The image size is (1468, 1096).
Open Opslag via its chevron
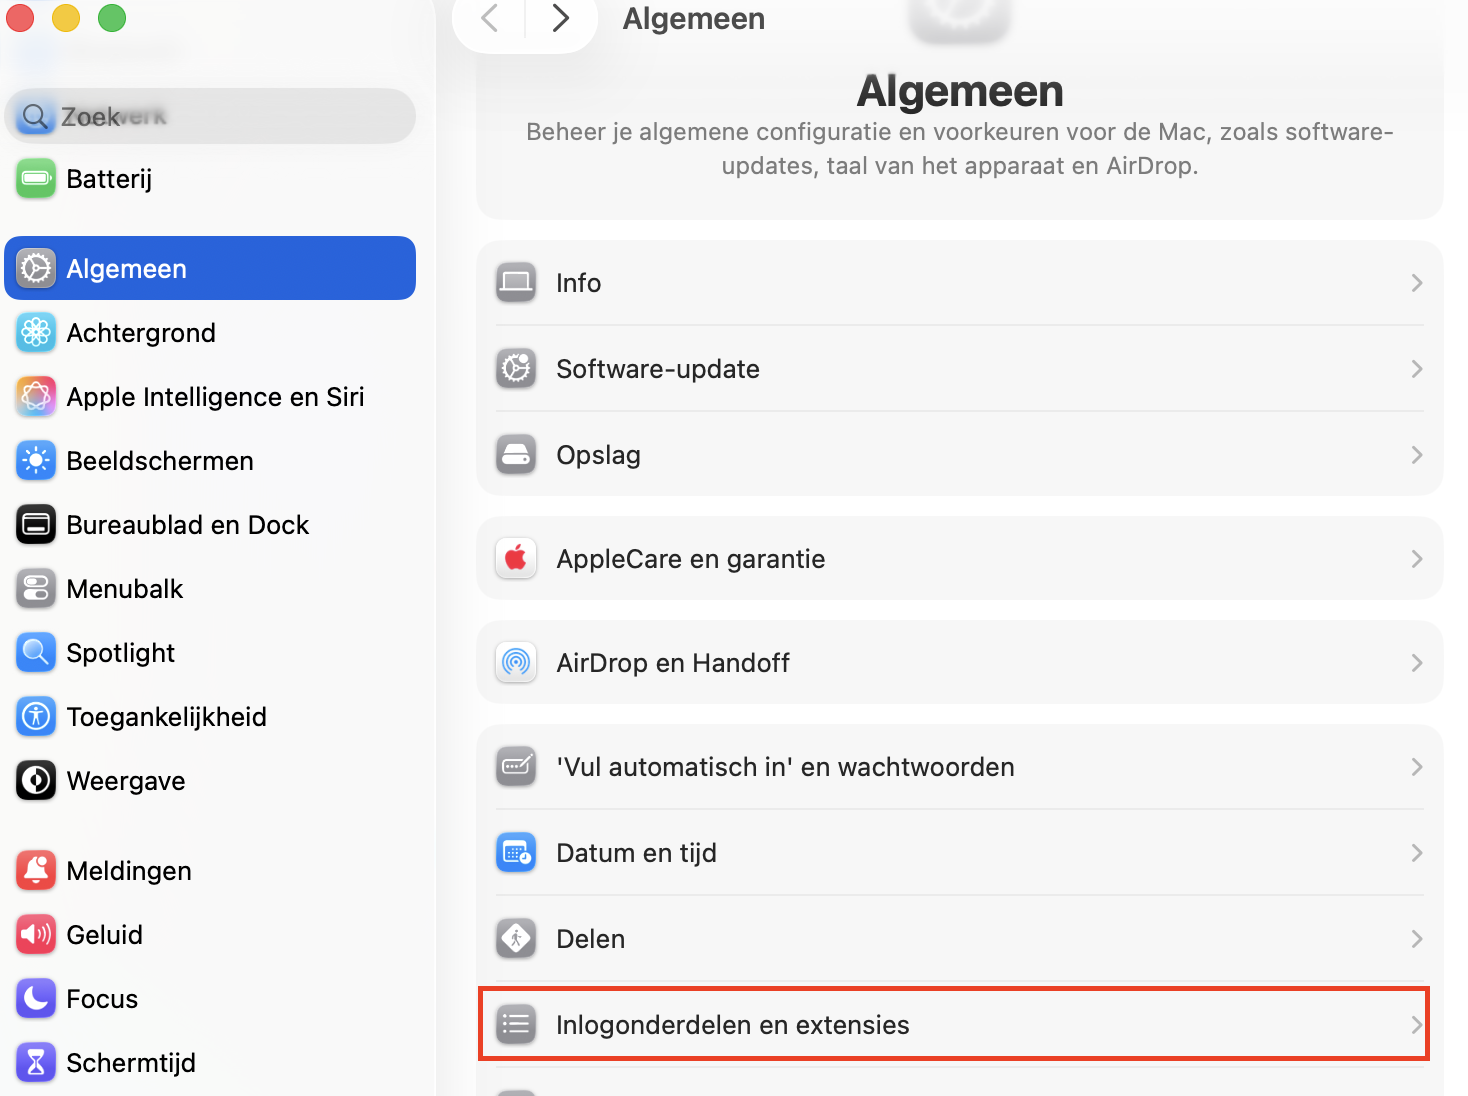[x=1416, y=455]
